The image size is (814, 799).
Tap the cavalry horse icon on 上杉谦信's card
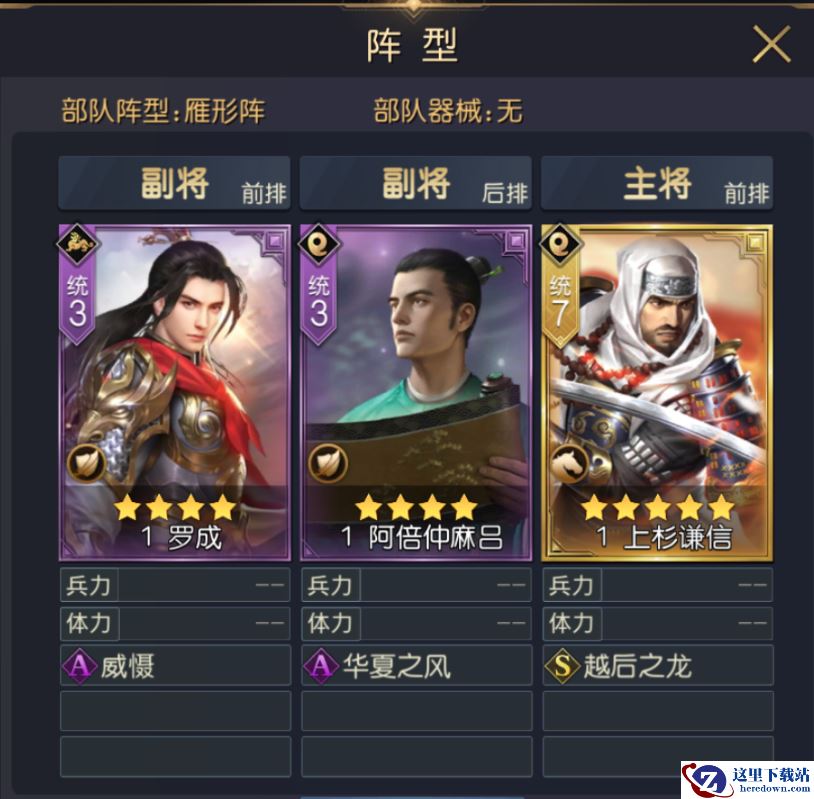pyautogui.click(x=569, y=463)
